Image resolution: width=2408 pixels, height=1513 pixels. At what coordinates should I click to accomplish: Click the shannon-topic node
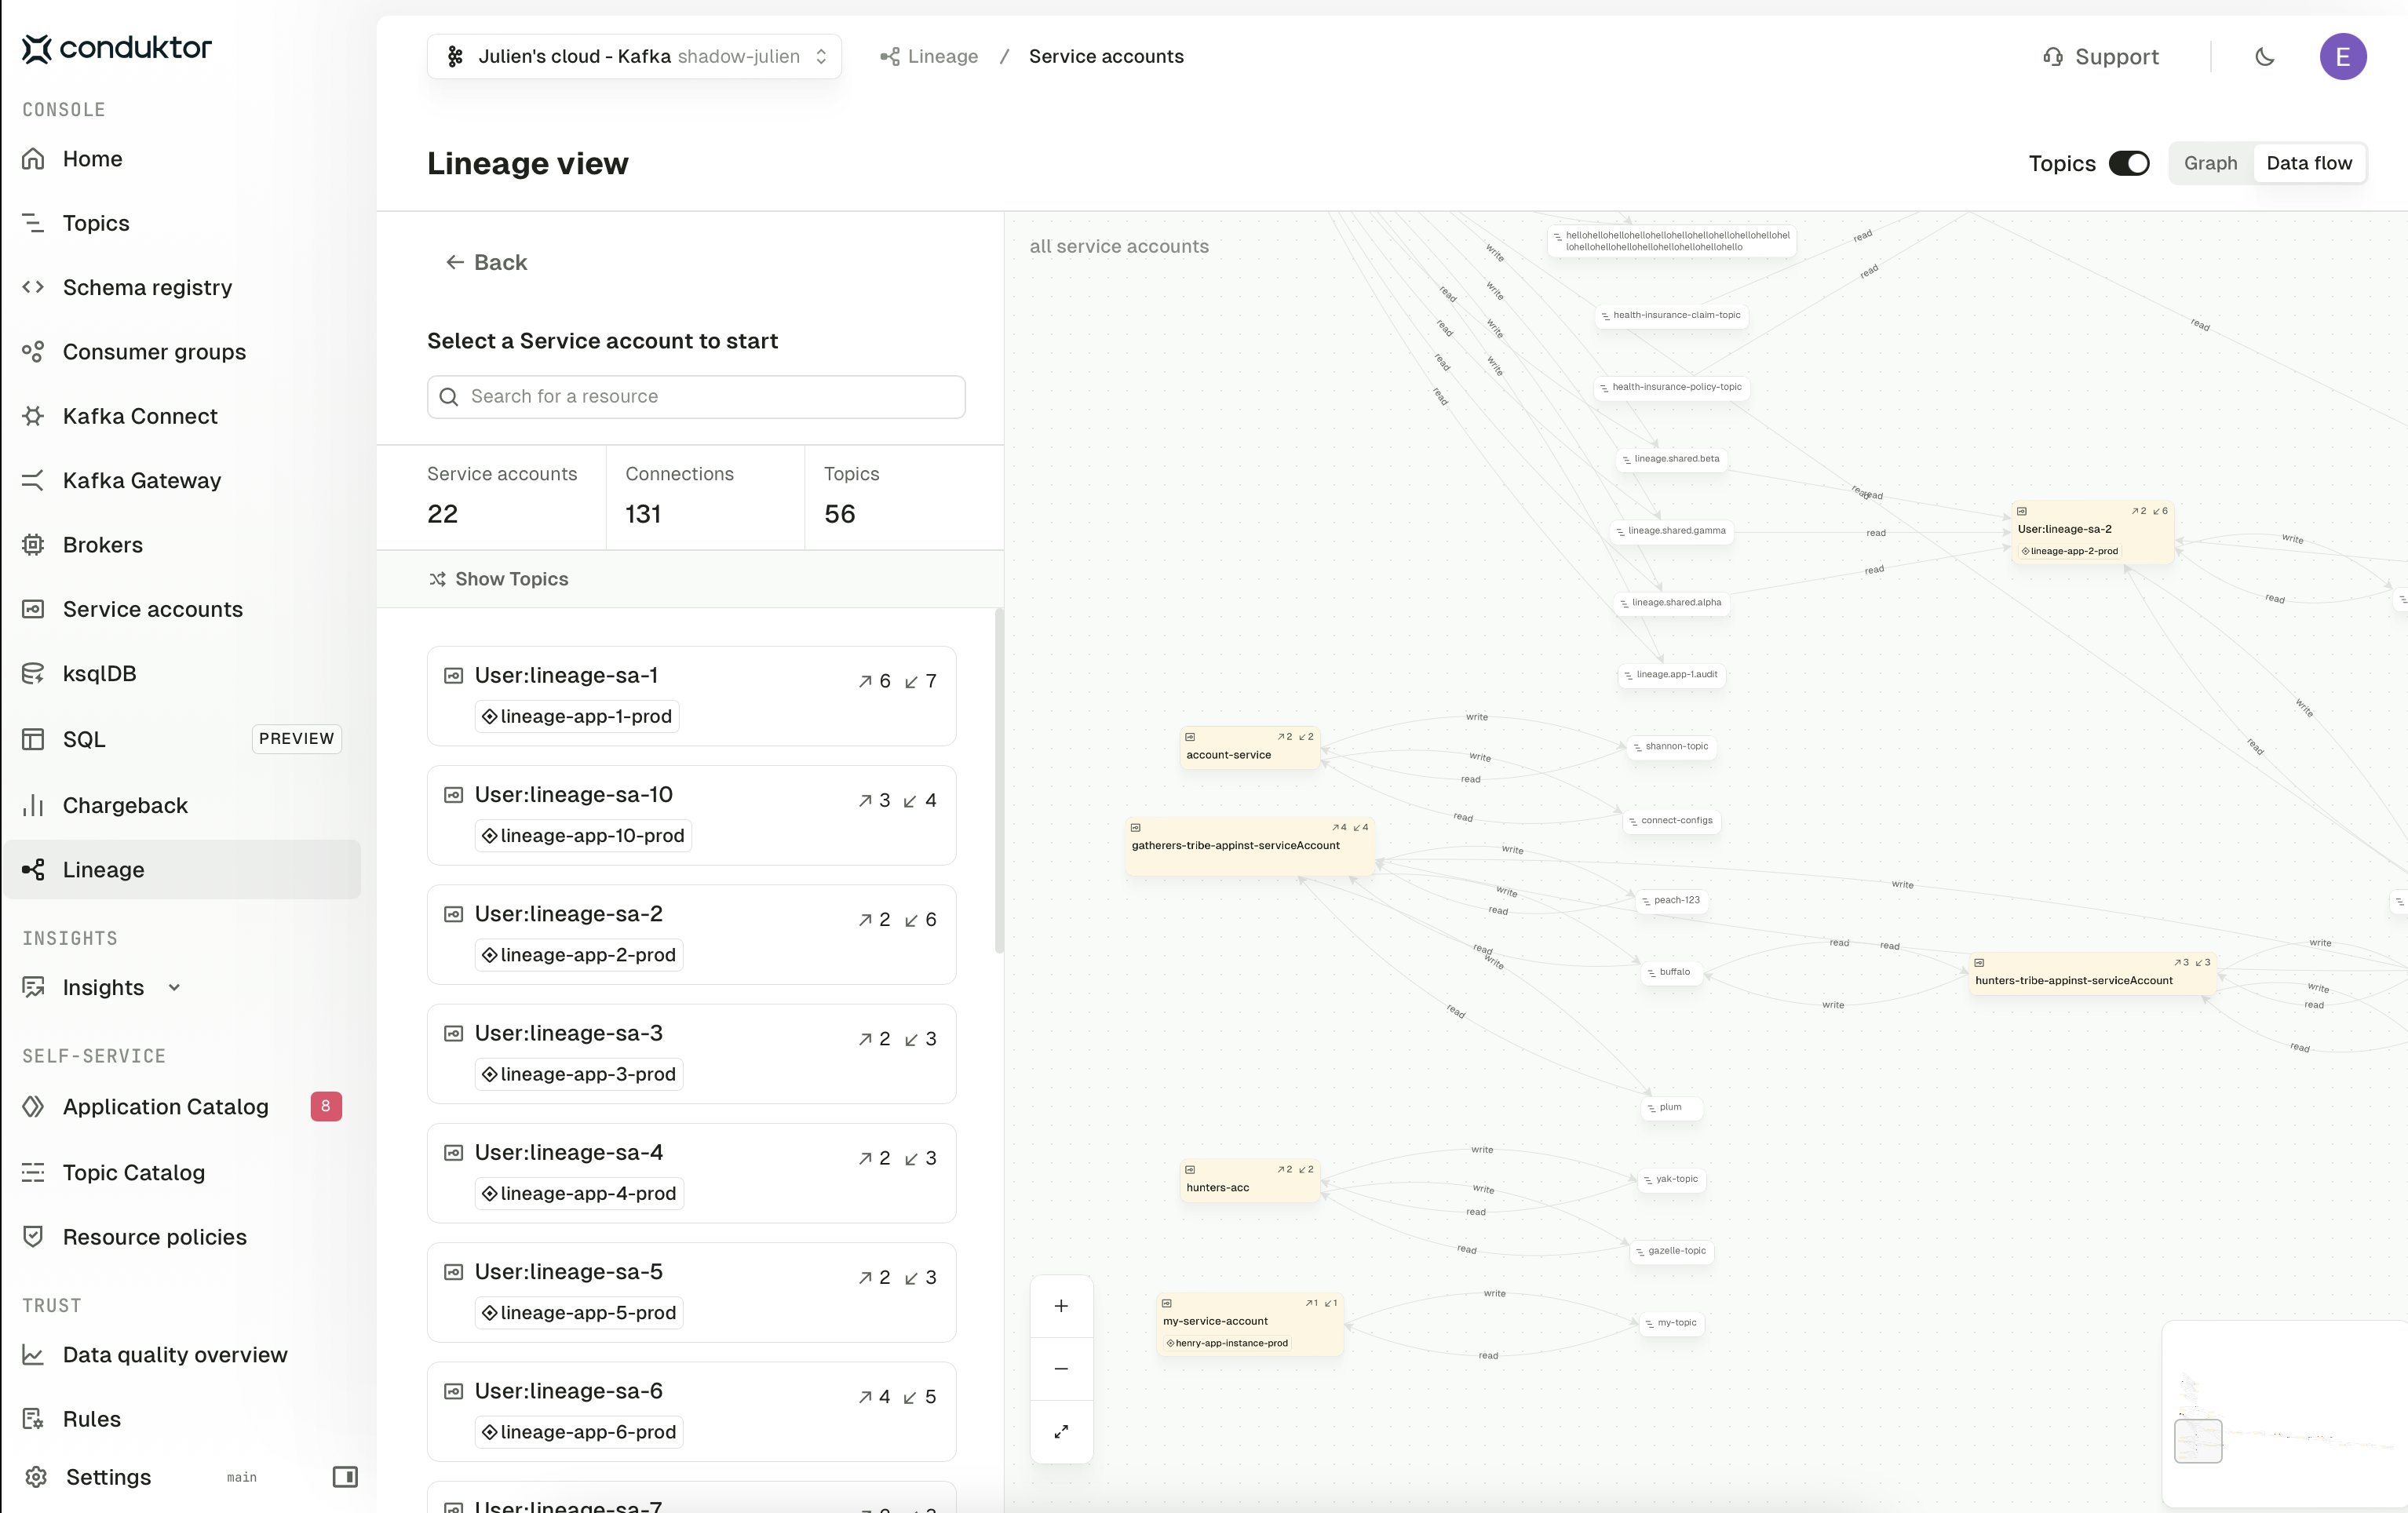(x=1672, y=746)
